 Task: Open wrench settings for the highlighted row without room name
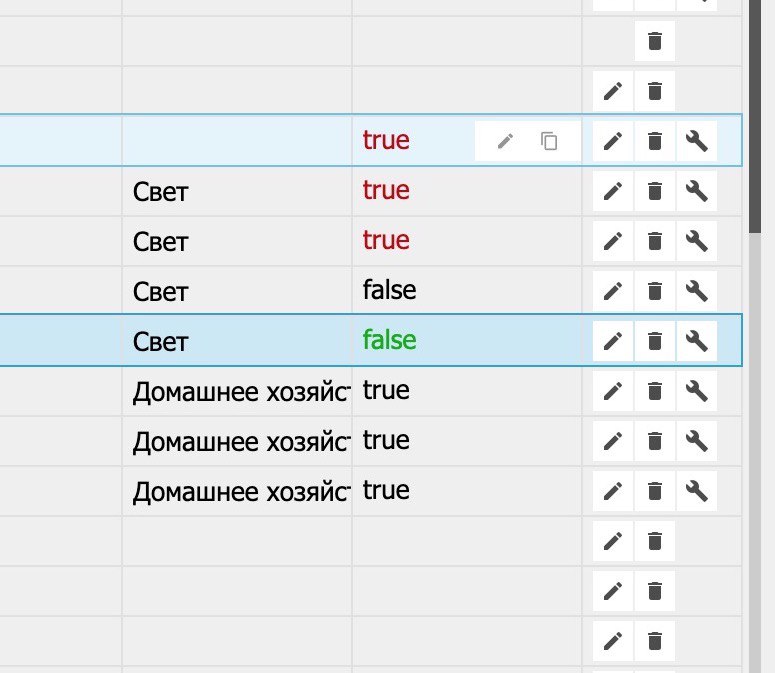696,141
